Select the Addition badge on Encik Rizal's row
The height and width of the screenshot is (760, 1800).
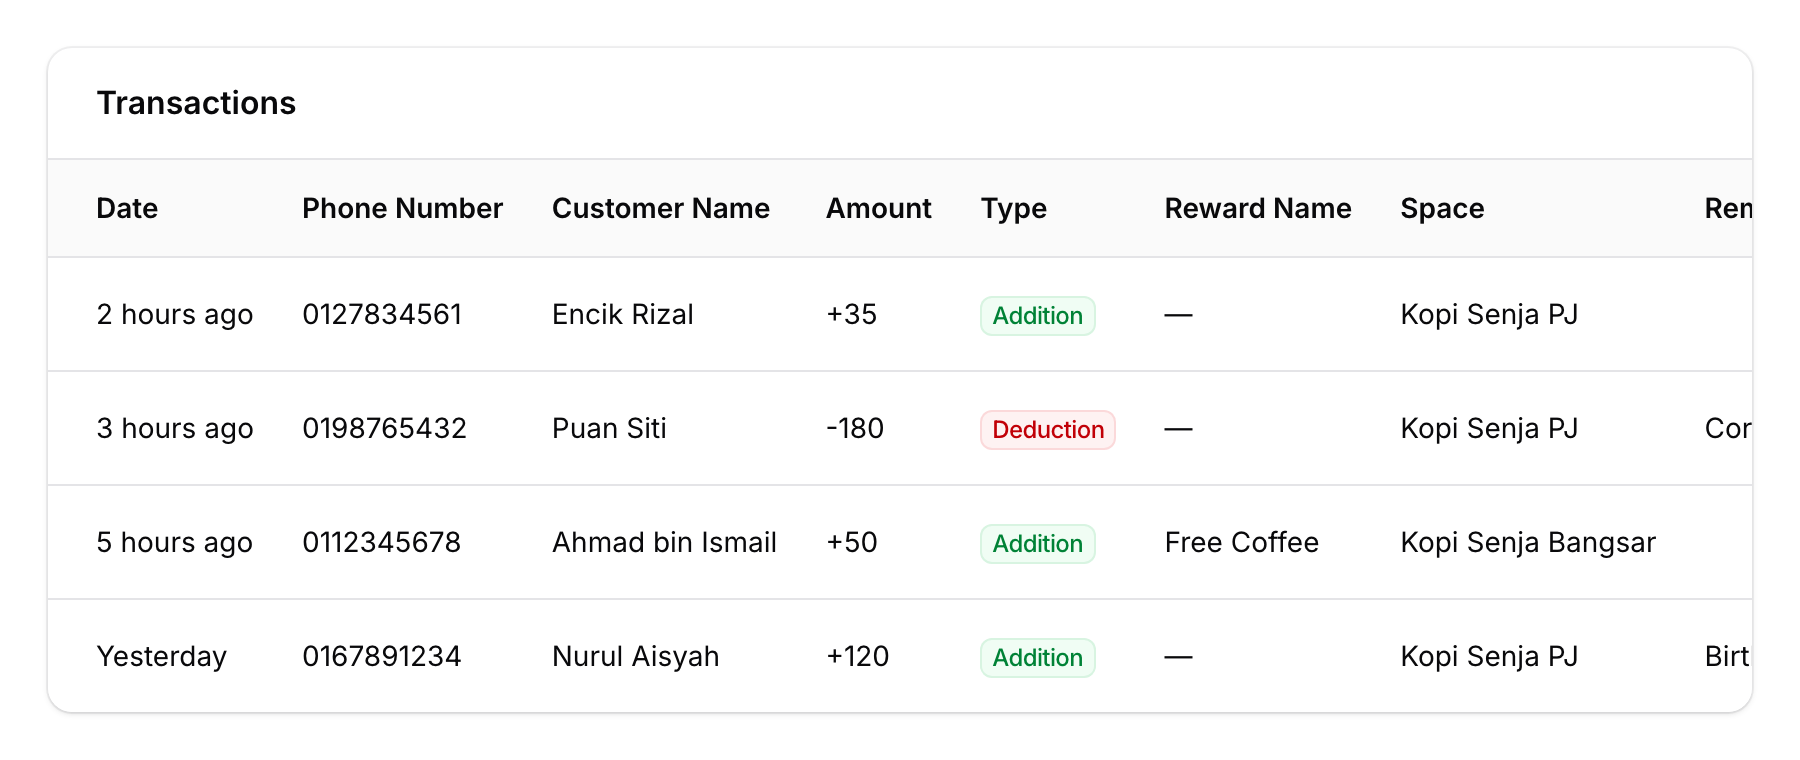[1037, 315]
